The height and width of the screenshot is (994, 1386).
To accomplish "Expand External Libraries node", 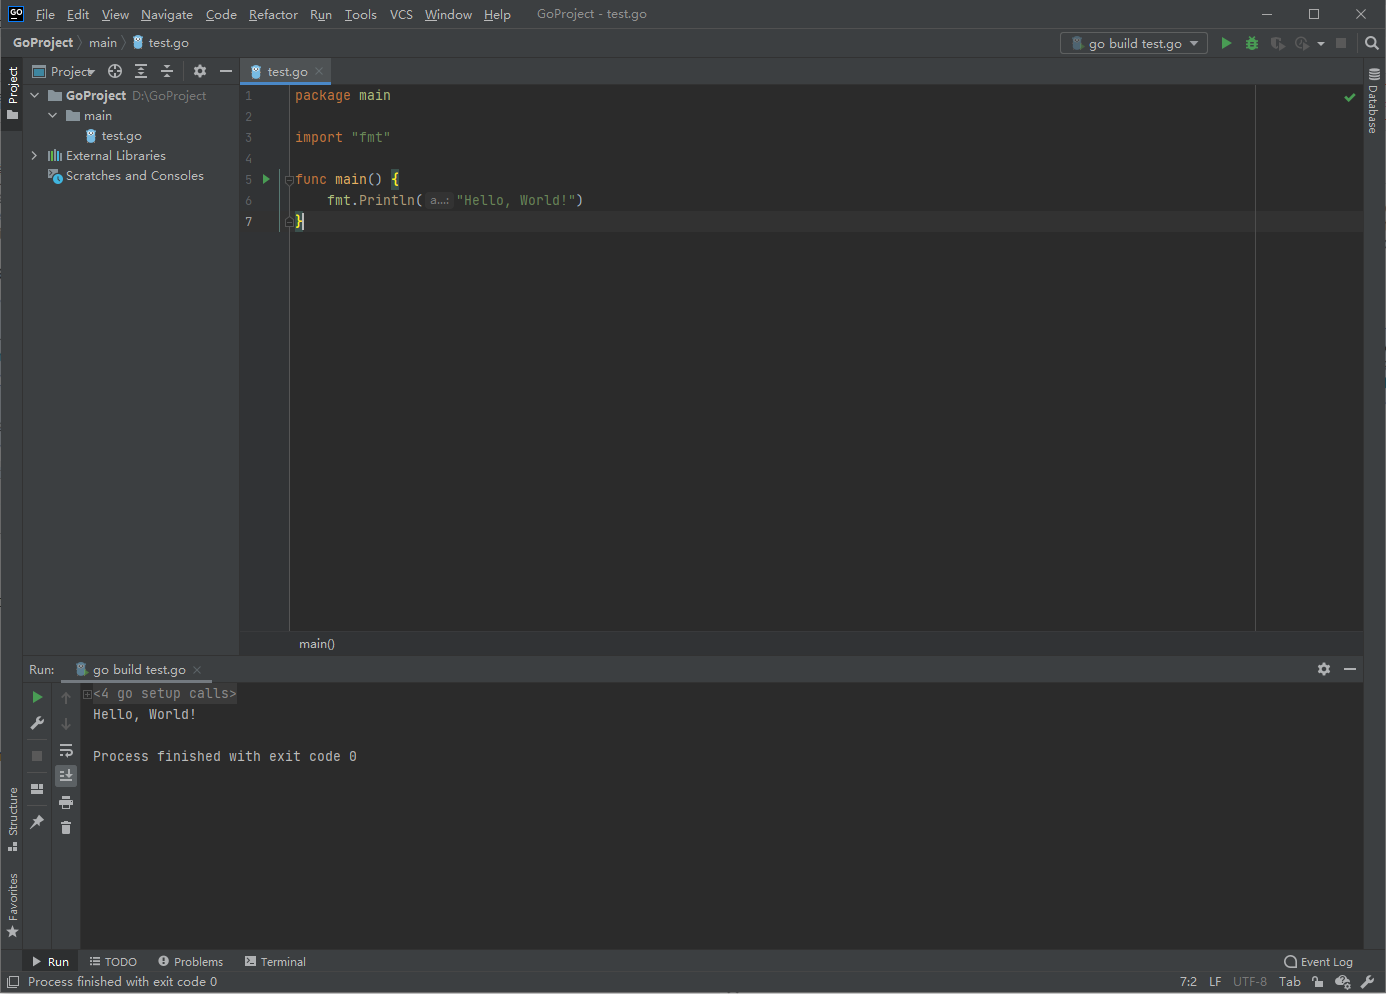I will [x=35, y=155].
